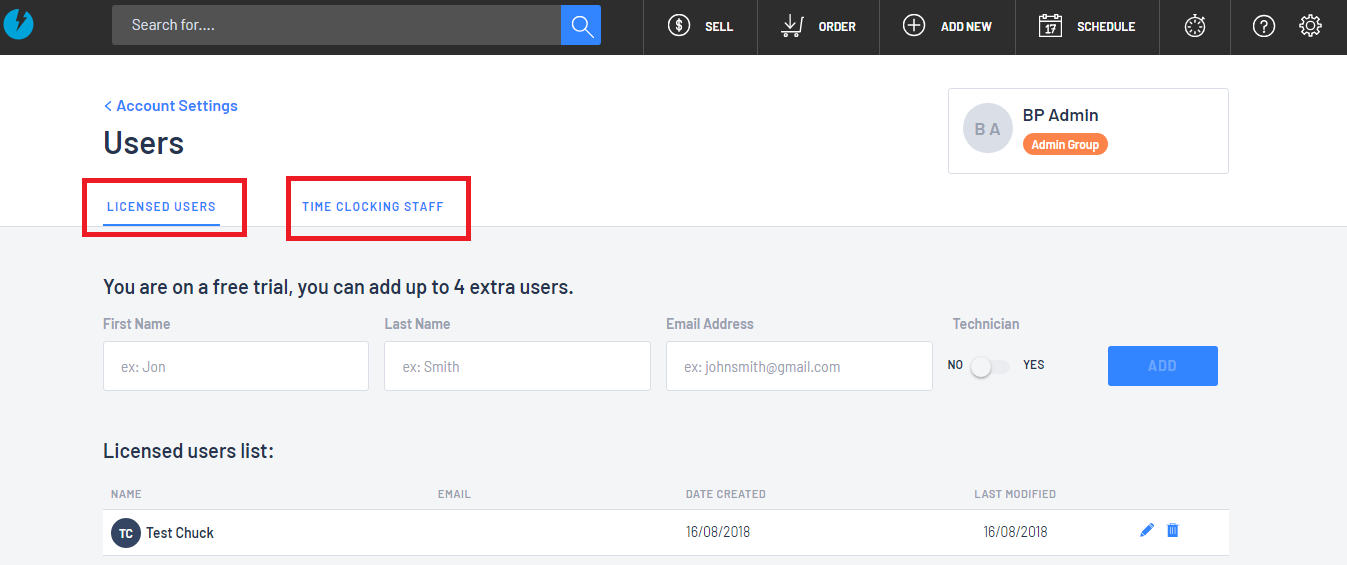Click the lightning bolt app logo
The width and height of the screenshot is (1347, 565).
click(x=18, y=23)
